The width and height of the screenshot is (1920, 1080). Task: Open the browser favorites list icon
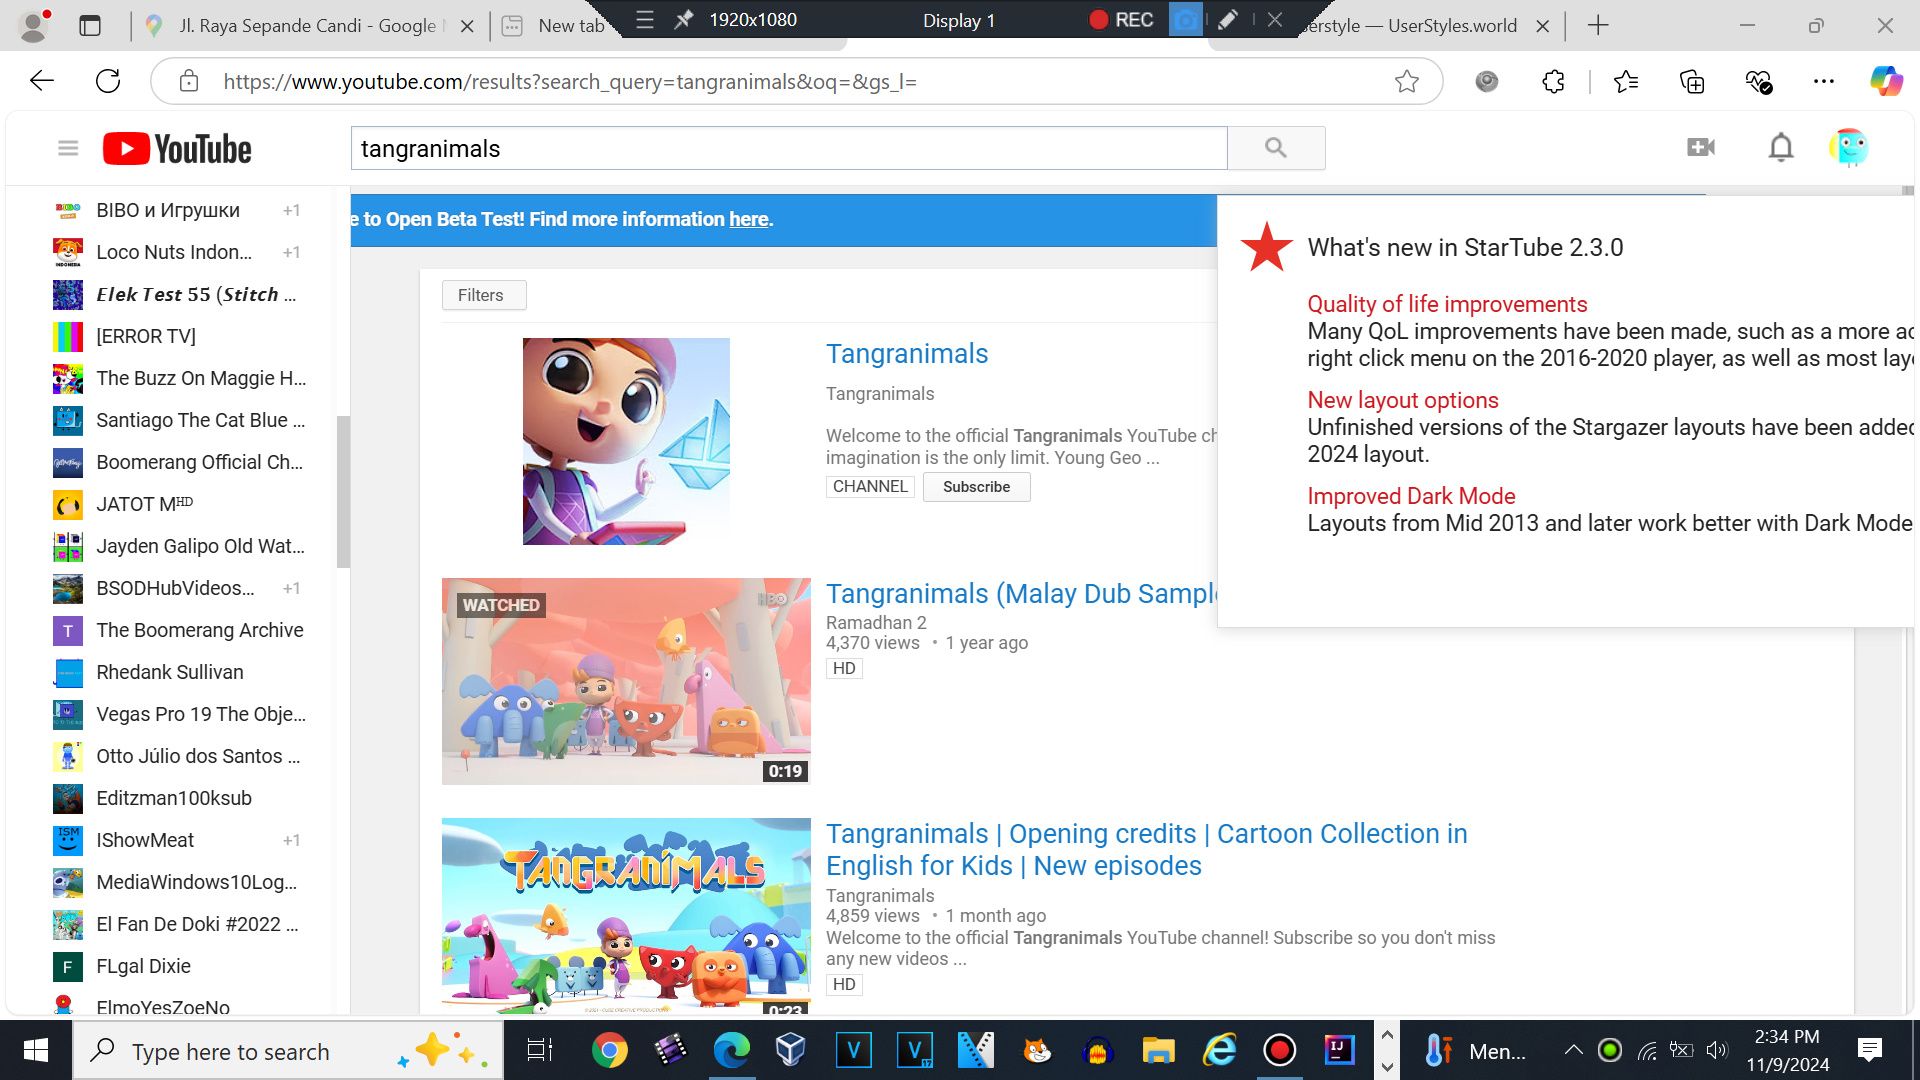(1626, 81)
